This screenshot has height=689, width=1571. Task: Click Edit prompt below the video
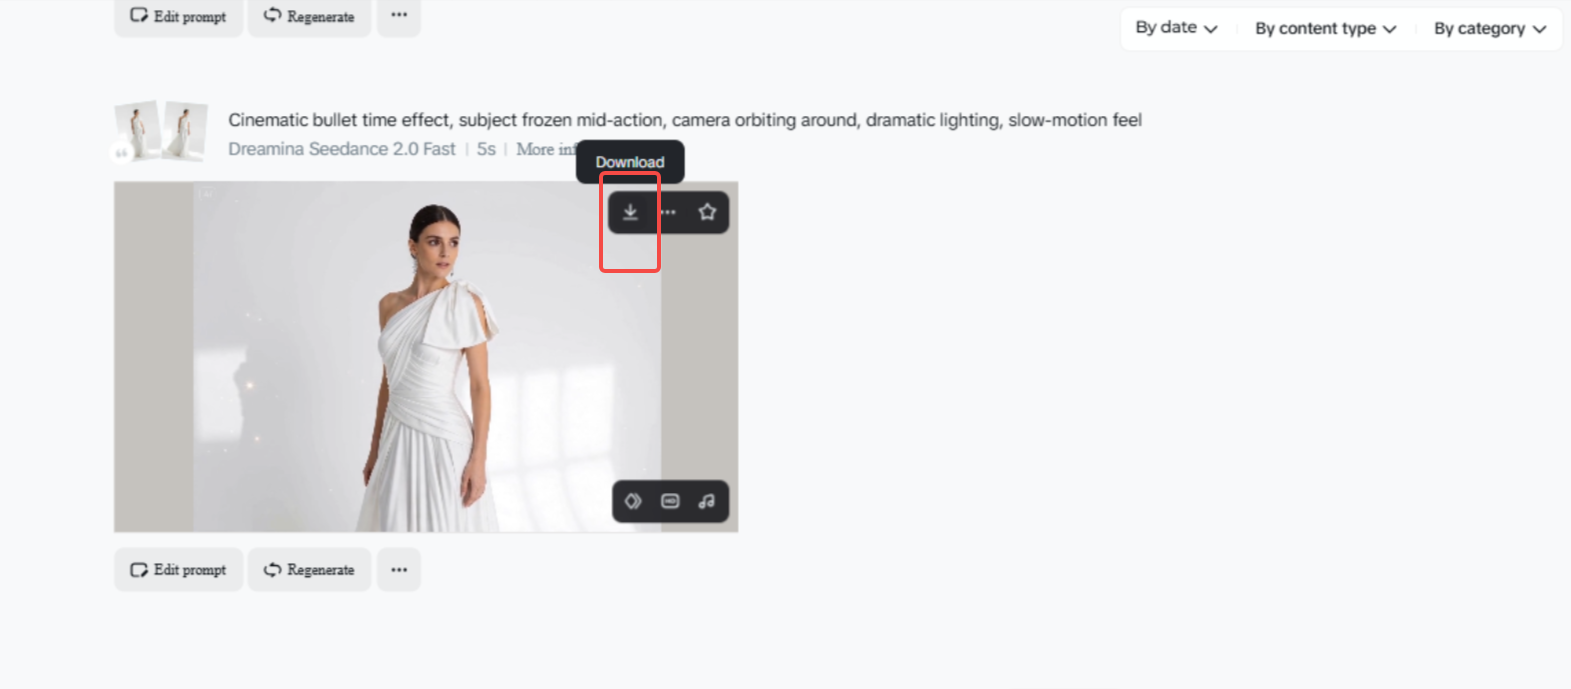click(179, 570)
